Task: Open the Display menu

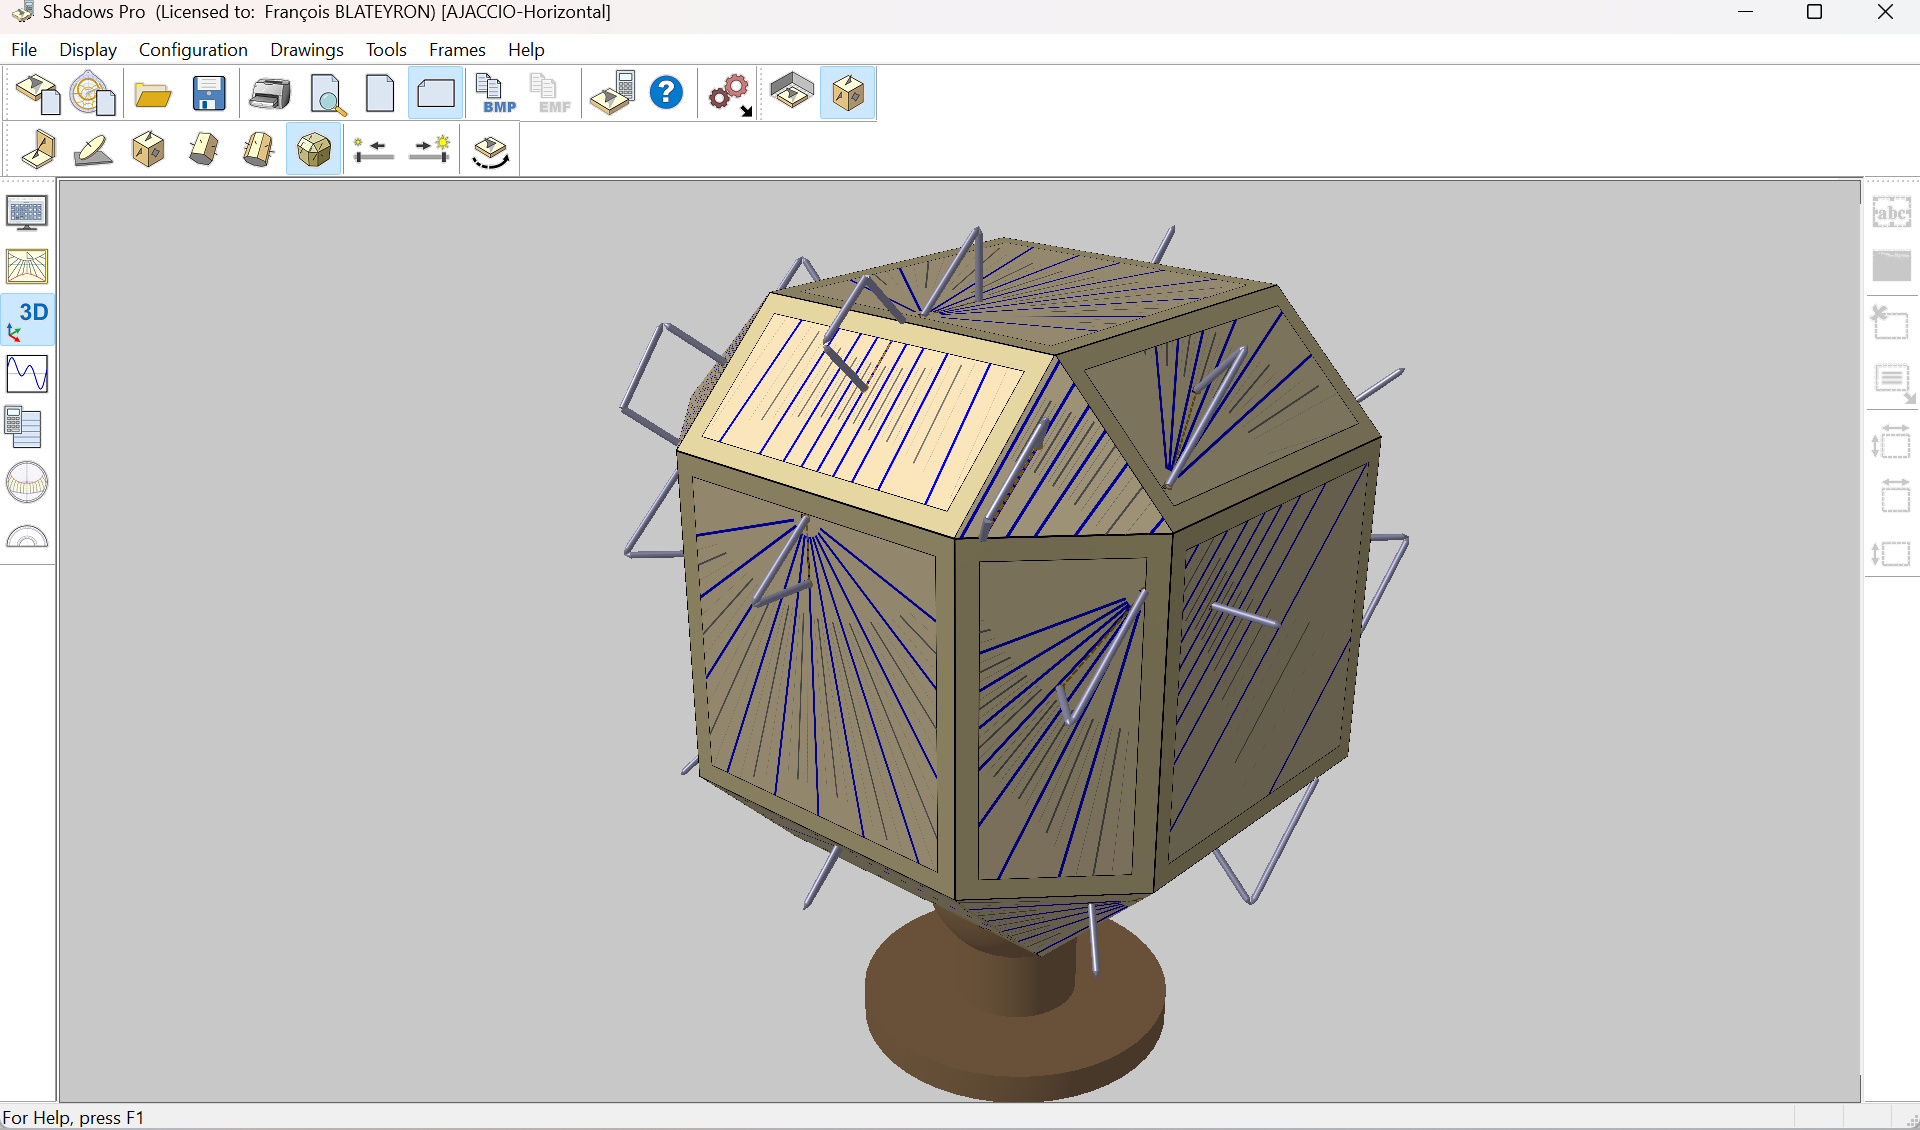Action: [88, 50]
